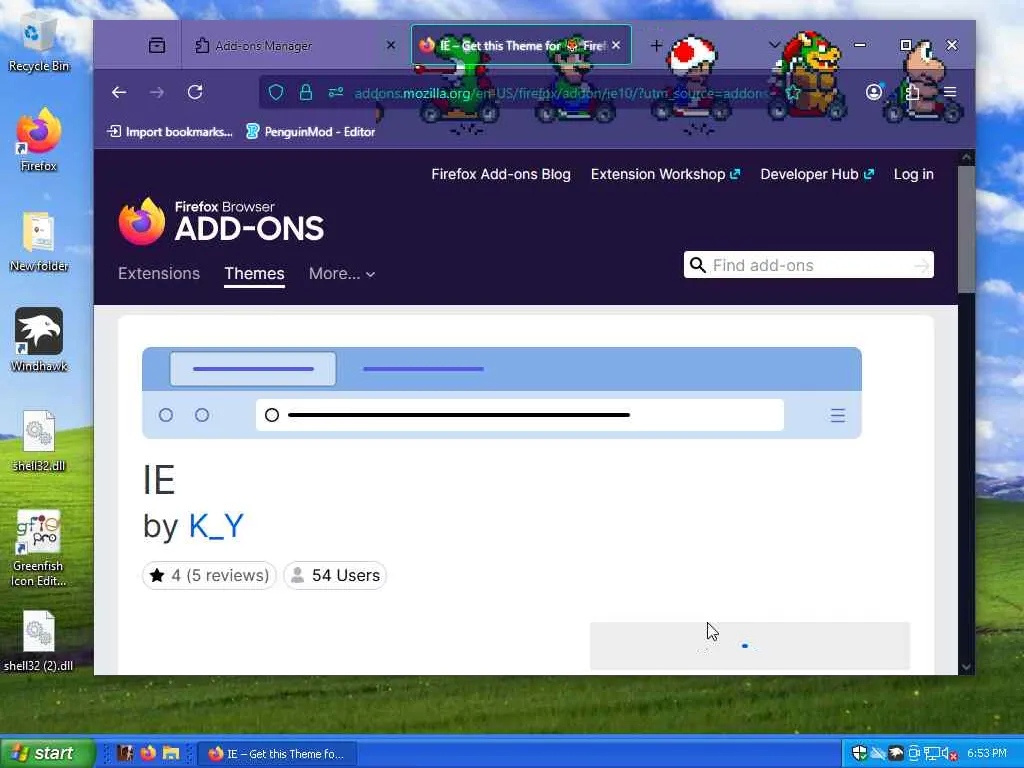Open author K_Y's profile link
The image size is (1024, 768).
click(x=216, y=526)
